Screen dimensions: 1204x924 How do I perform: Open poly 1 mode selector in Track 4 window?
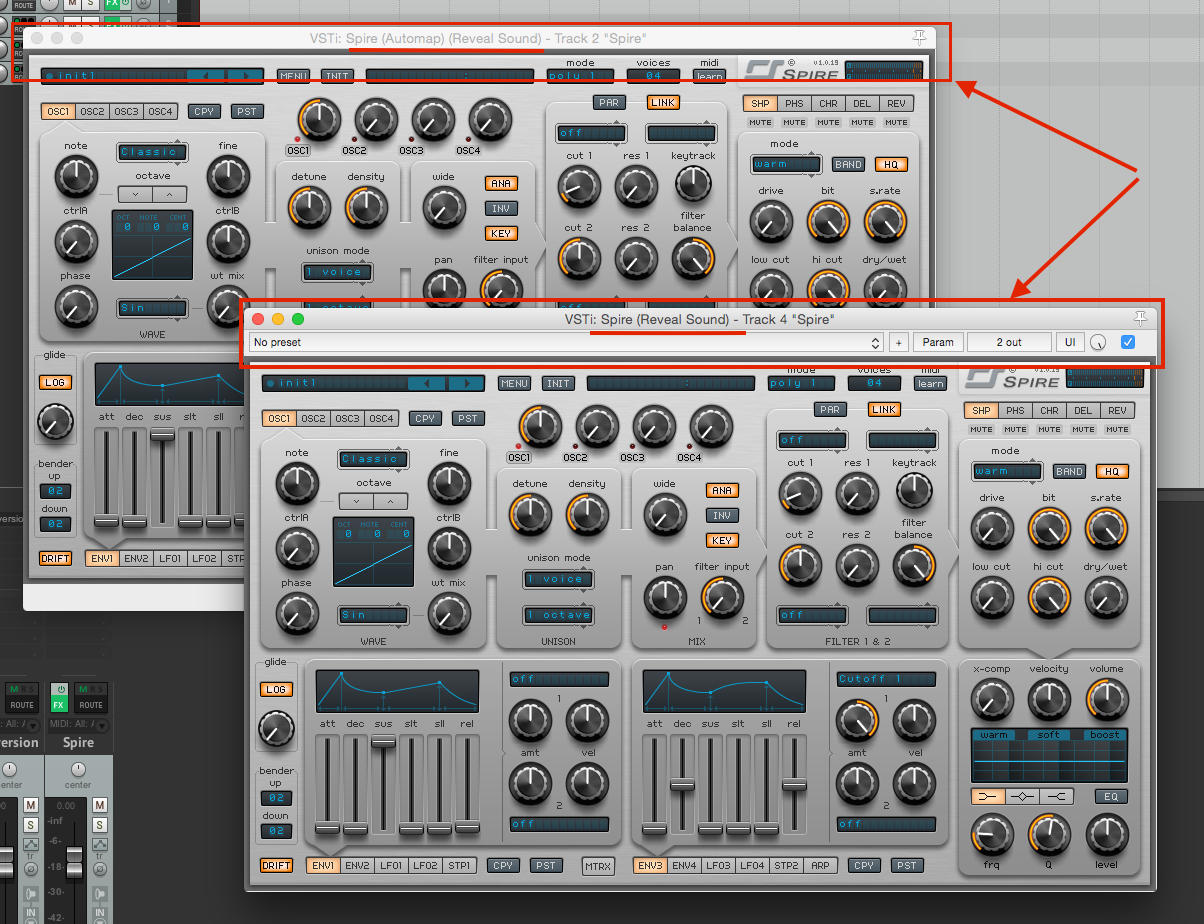(802, 383)
